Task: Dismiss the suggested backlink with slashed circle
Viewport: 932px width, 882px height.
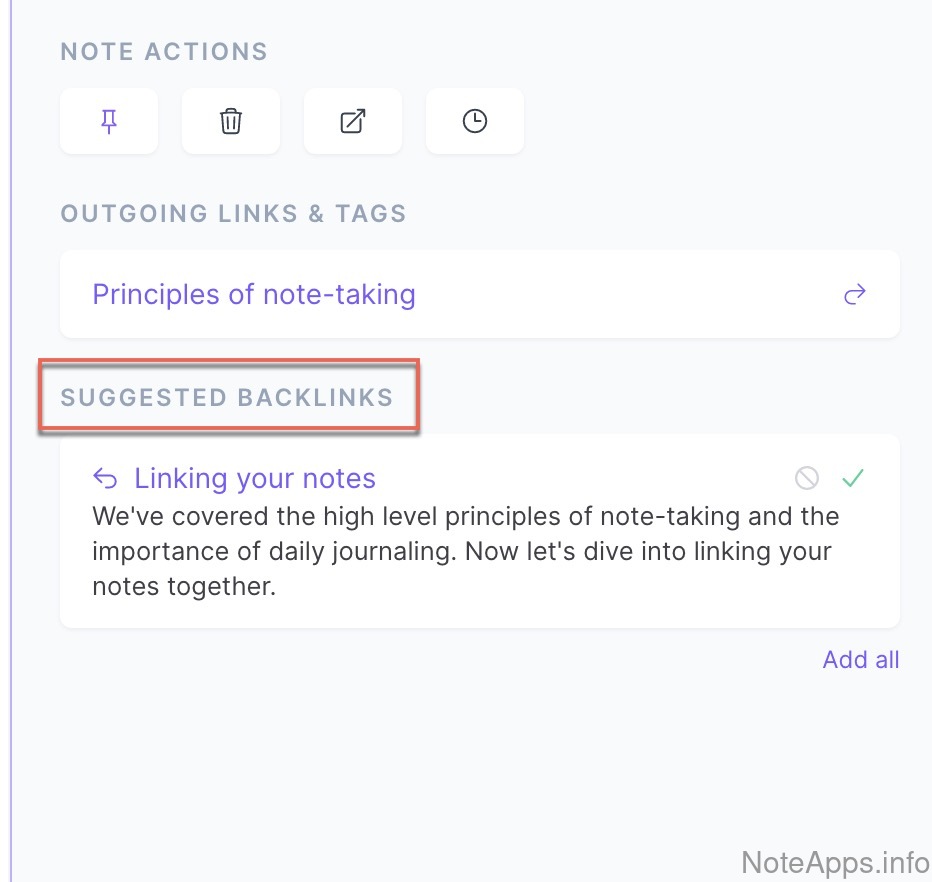Action: [x=807, y=479]
